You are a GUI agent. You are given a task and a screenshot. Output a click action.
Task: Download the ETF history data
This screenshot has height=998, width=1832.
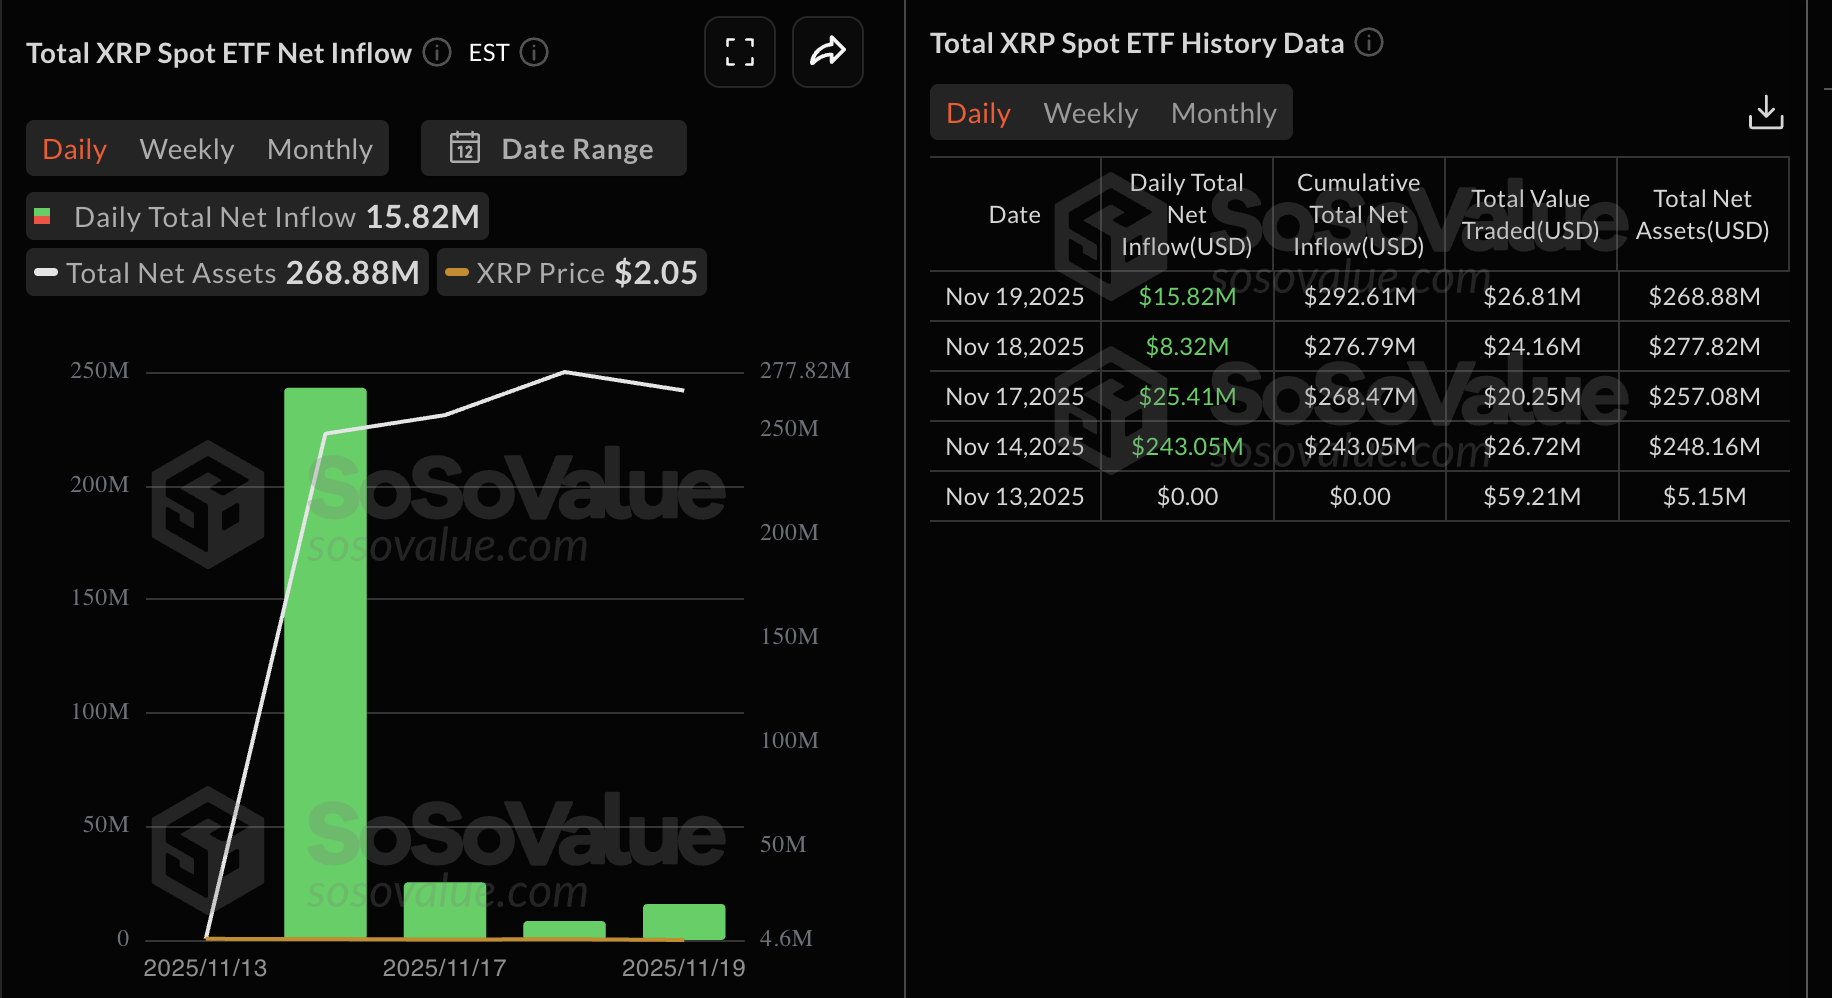tap(1766, 112)
